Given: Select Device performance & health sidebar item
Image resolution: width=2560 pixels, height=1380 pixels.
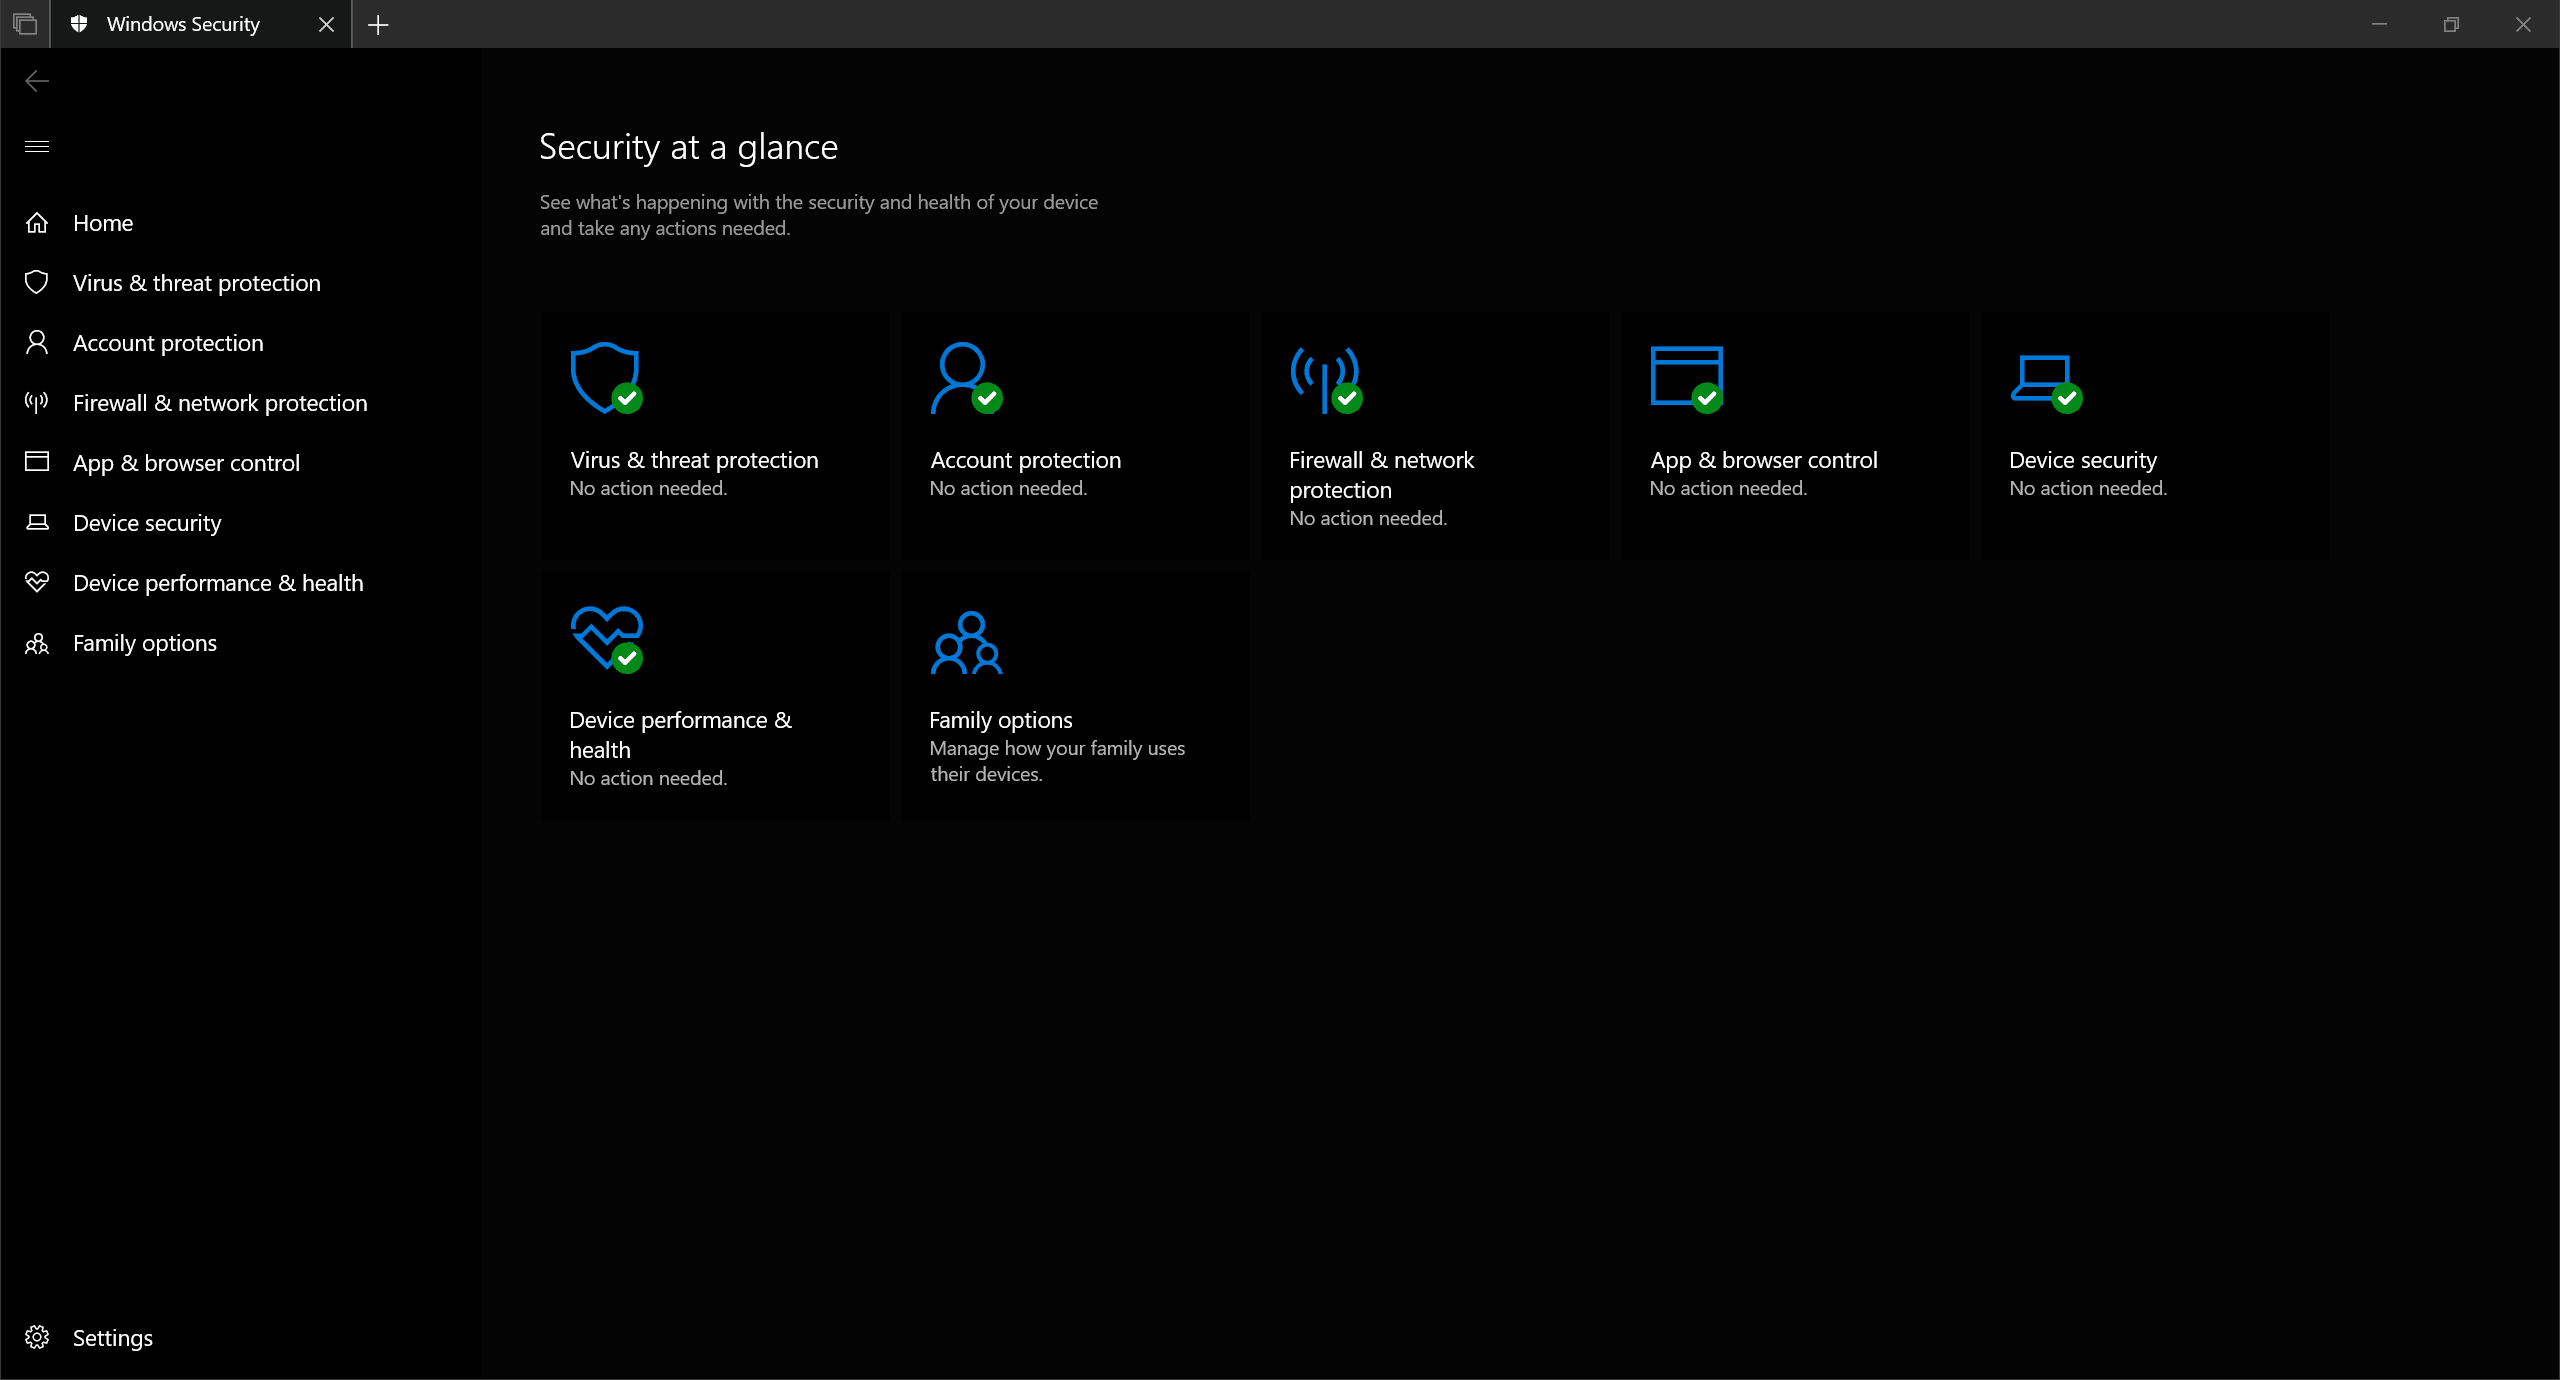Looking at the screenshot, I should (218, 583).
